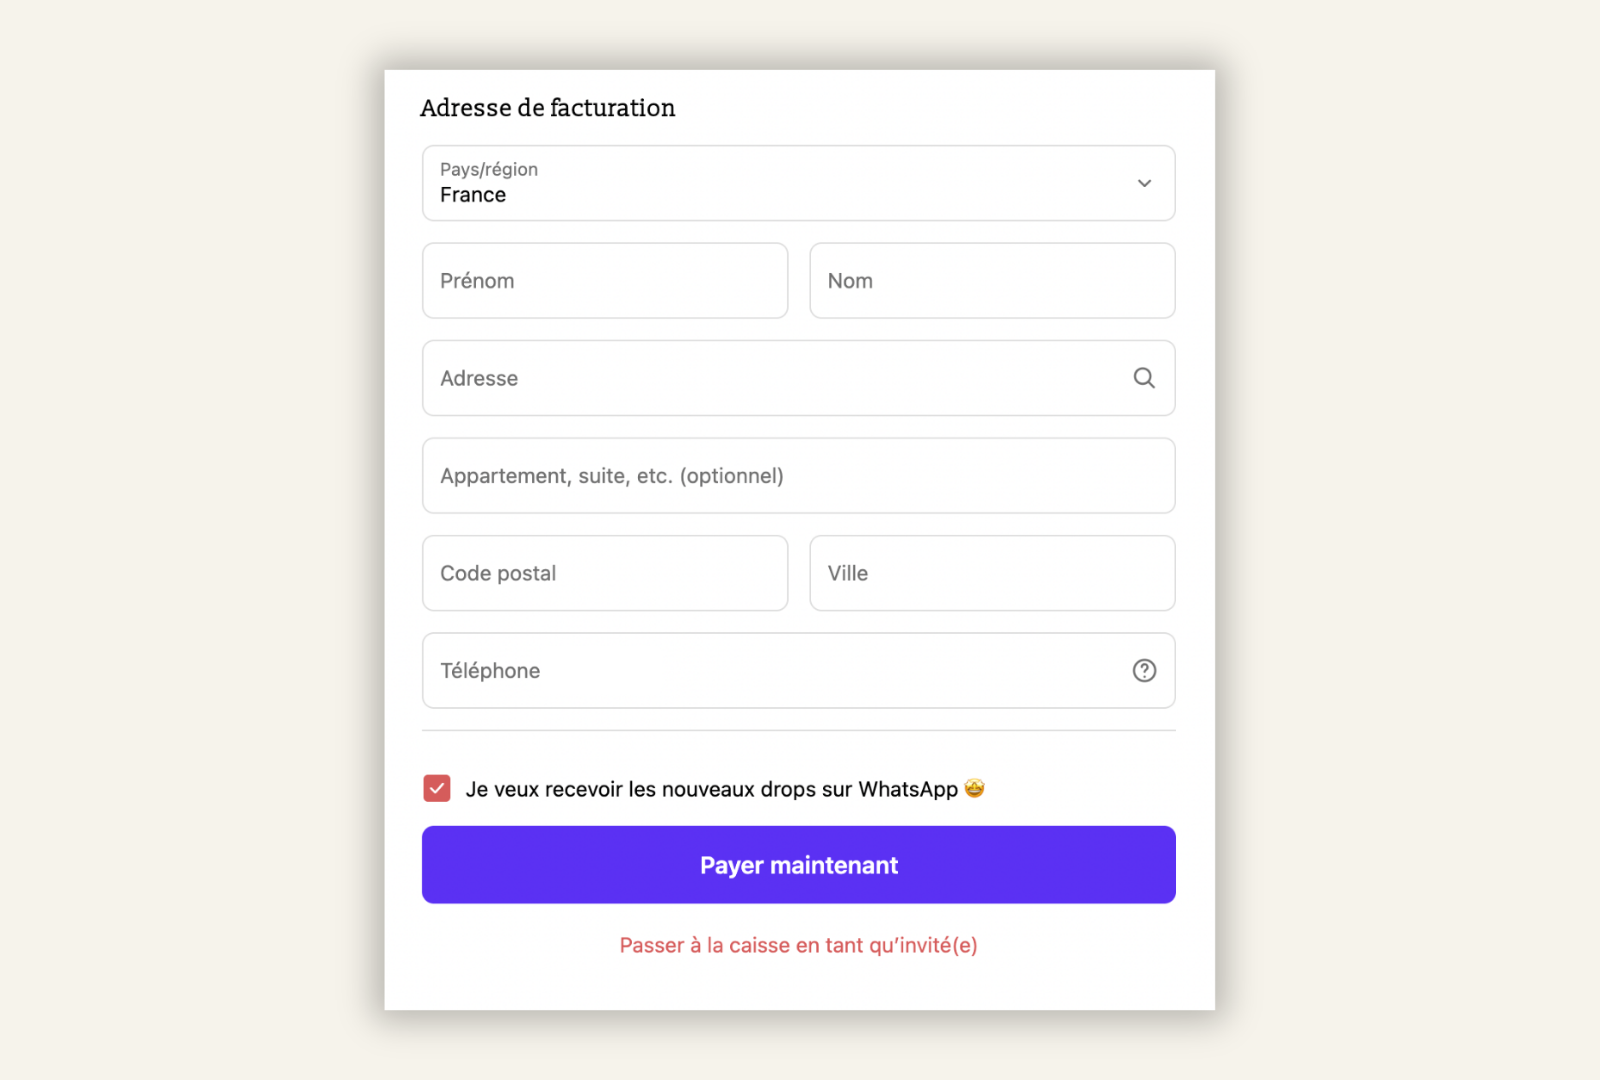Click the WhatsApp opt-in label text
This screenshot has width=1600, height=1080.
click(x=711, y=790)
